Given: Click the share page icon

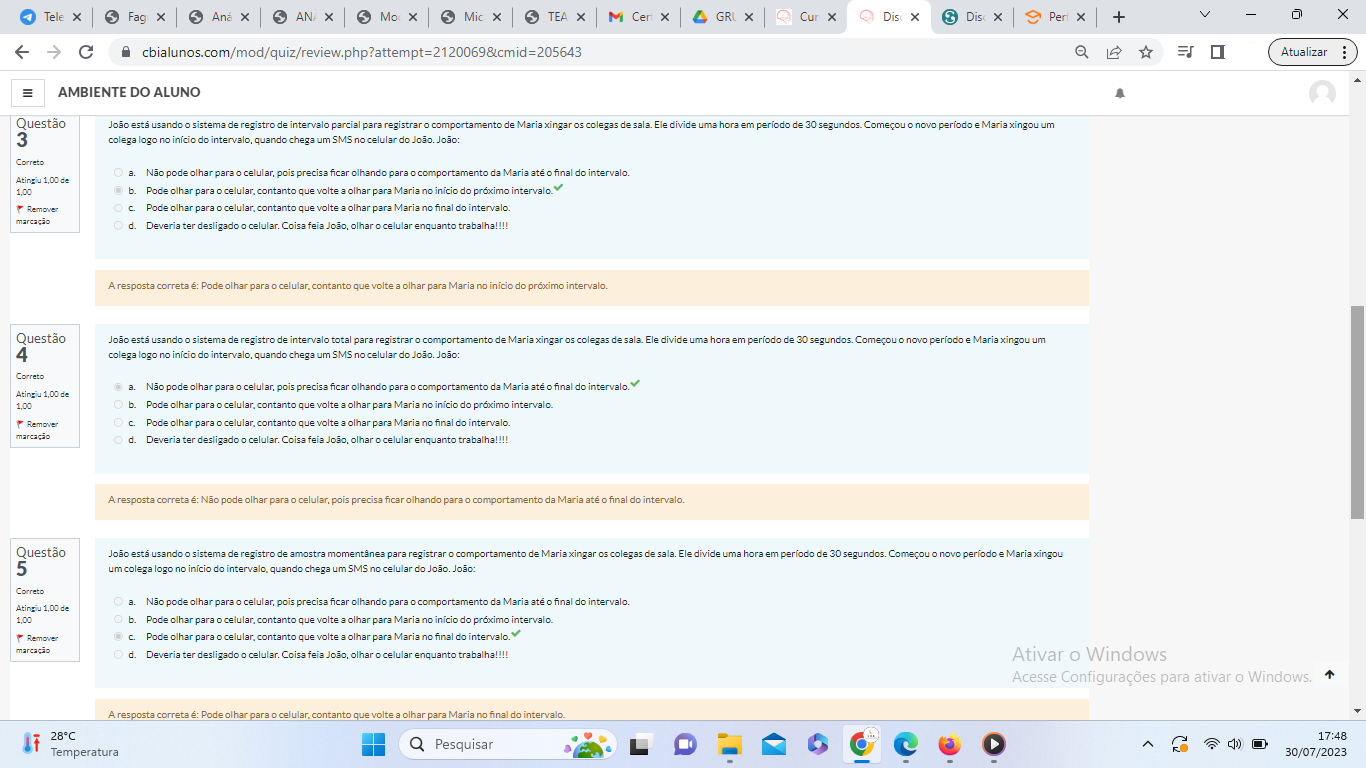Looking at the screenshot, I should pos(1114,52).
